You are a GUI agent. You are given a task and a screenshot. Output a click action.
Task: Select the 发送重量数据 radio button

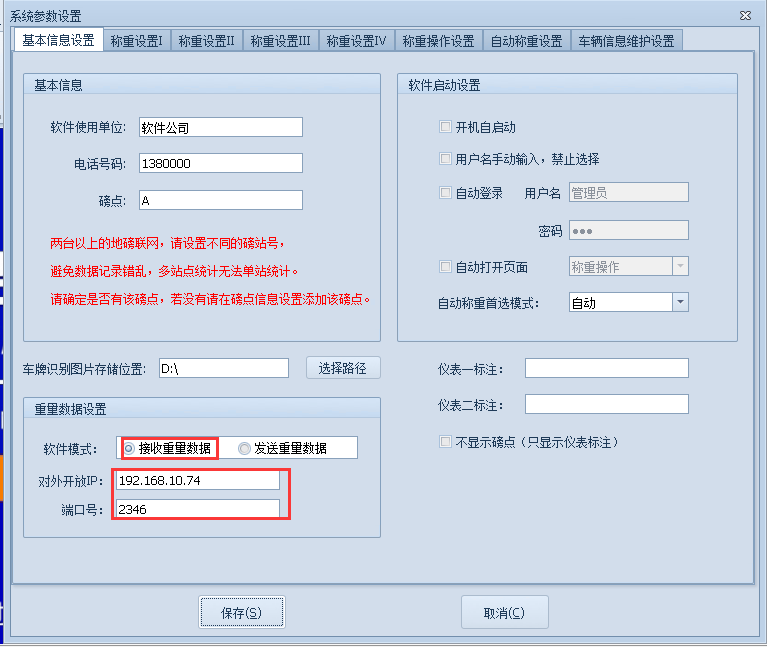(244, 449)
